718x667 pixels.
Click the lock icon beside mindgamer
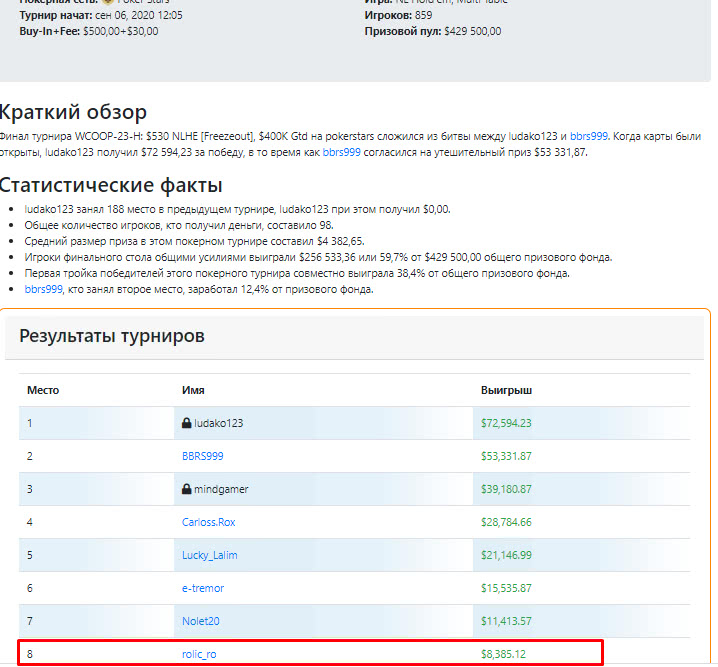[187, 489]
